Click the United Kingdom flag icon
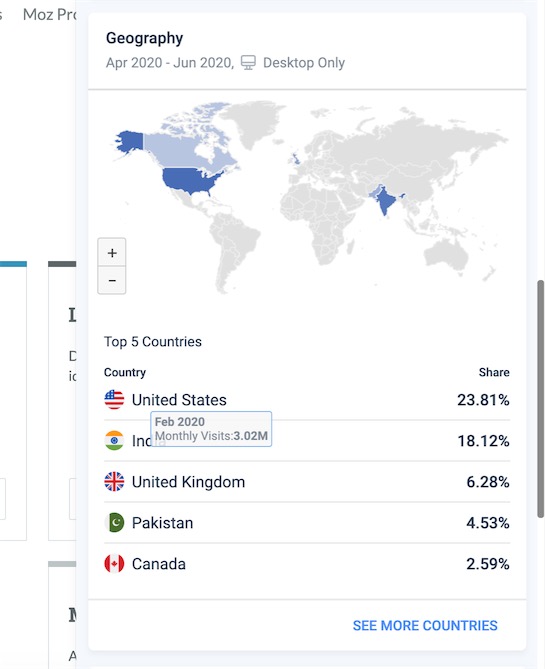Screen dimensions: 545x669 point(114,482)
